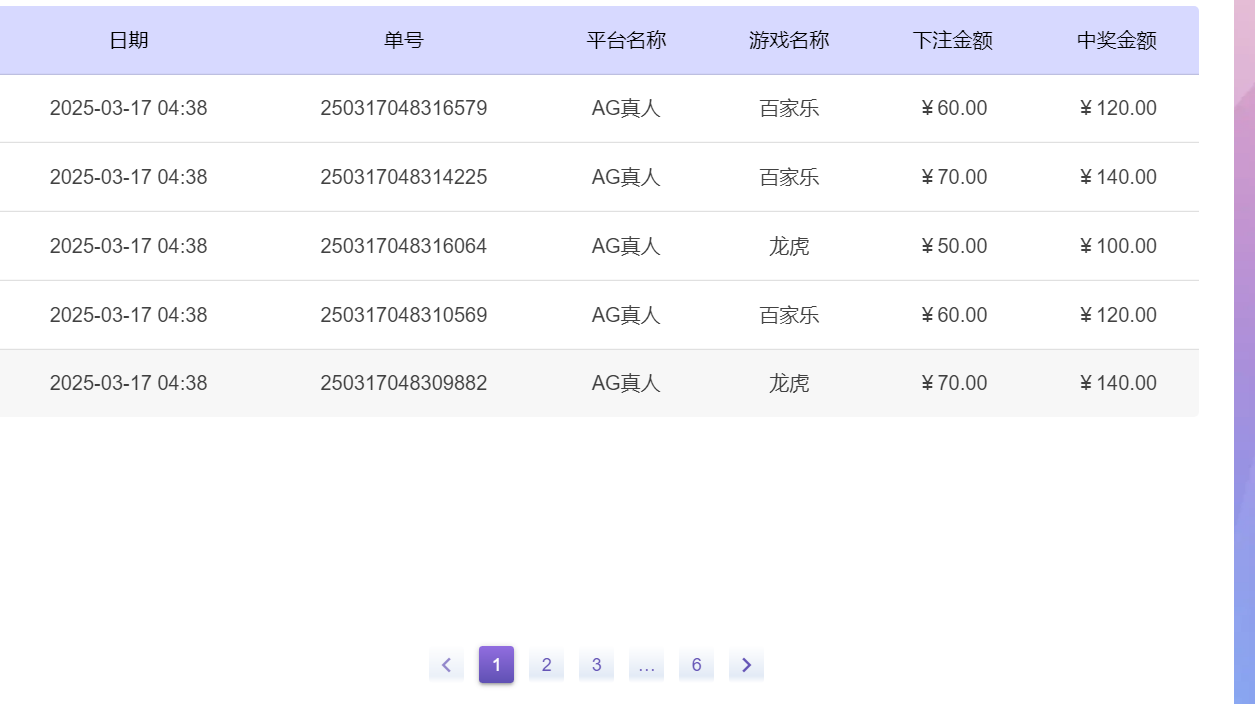Select page 2 in the pagination
The height and width of the screenshot is (704, 1255).
(x=546, y=664)
